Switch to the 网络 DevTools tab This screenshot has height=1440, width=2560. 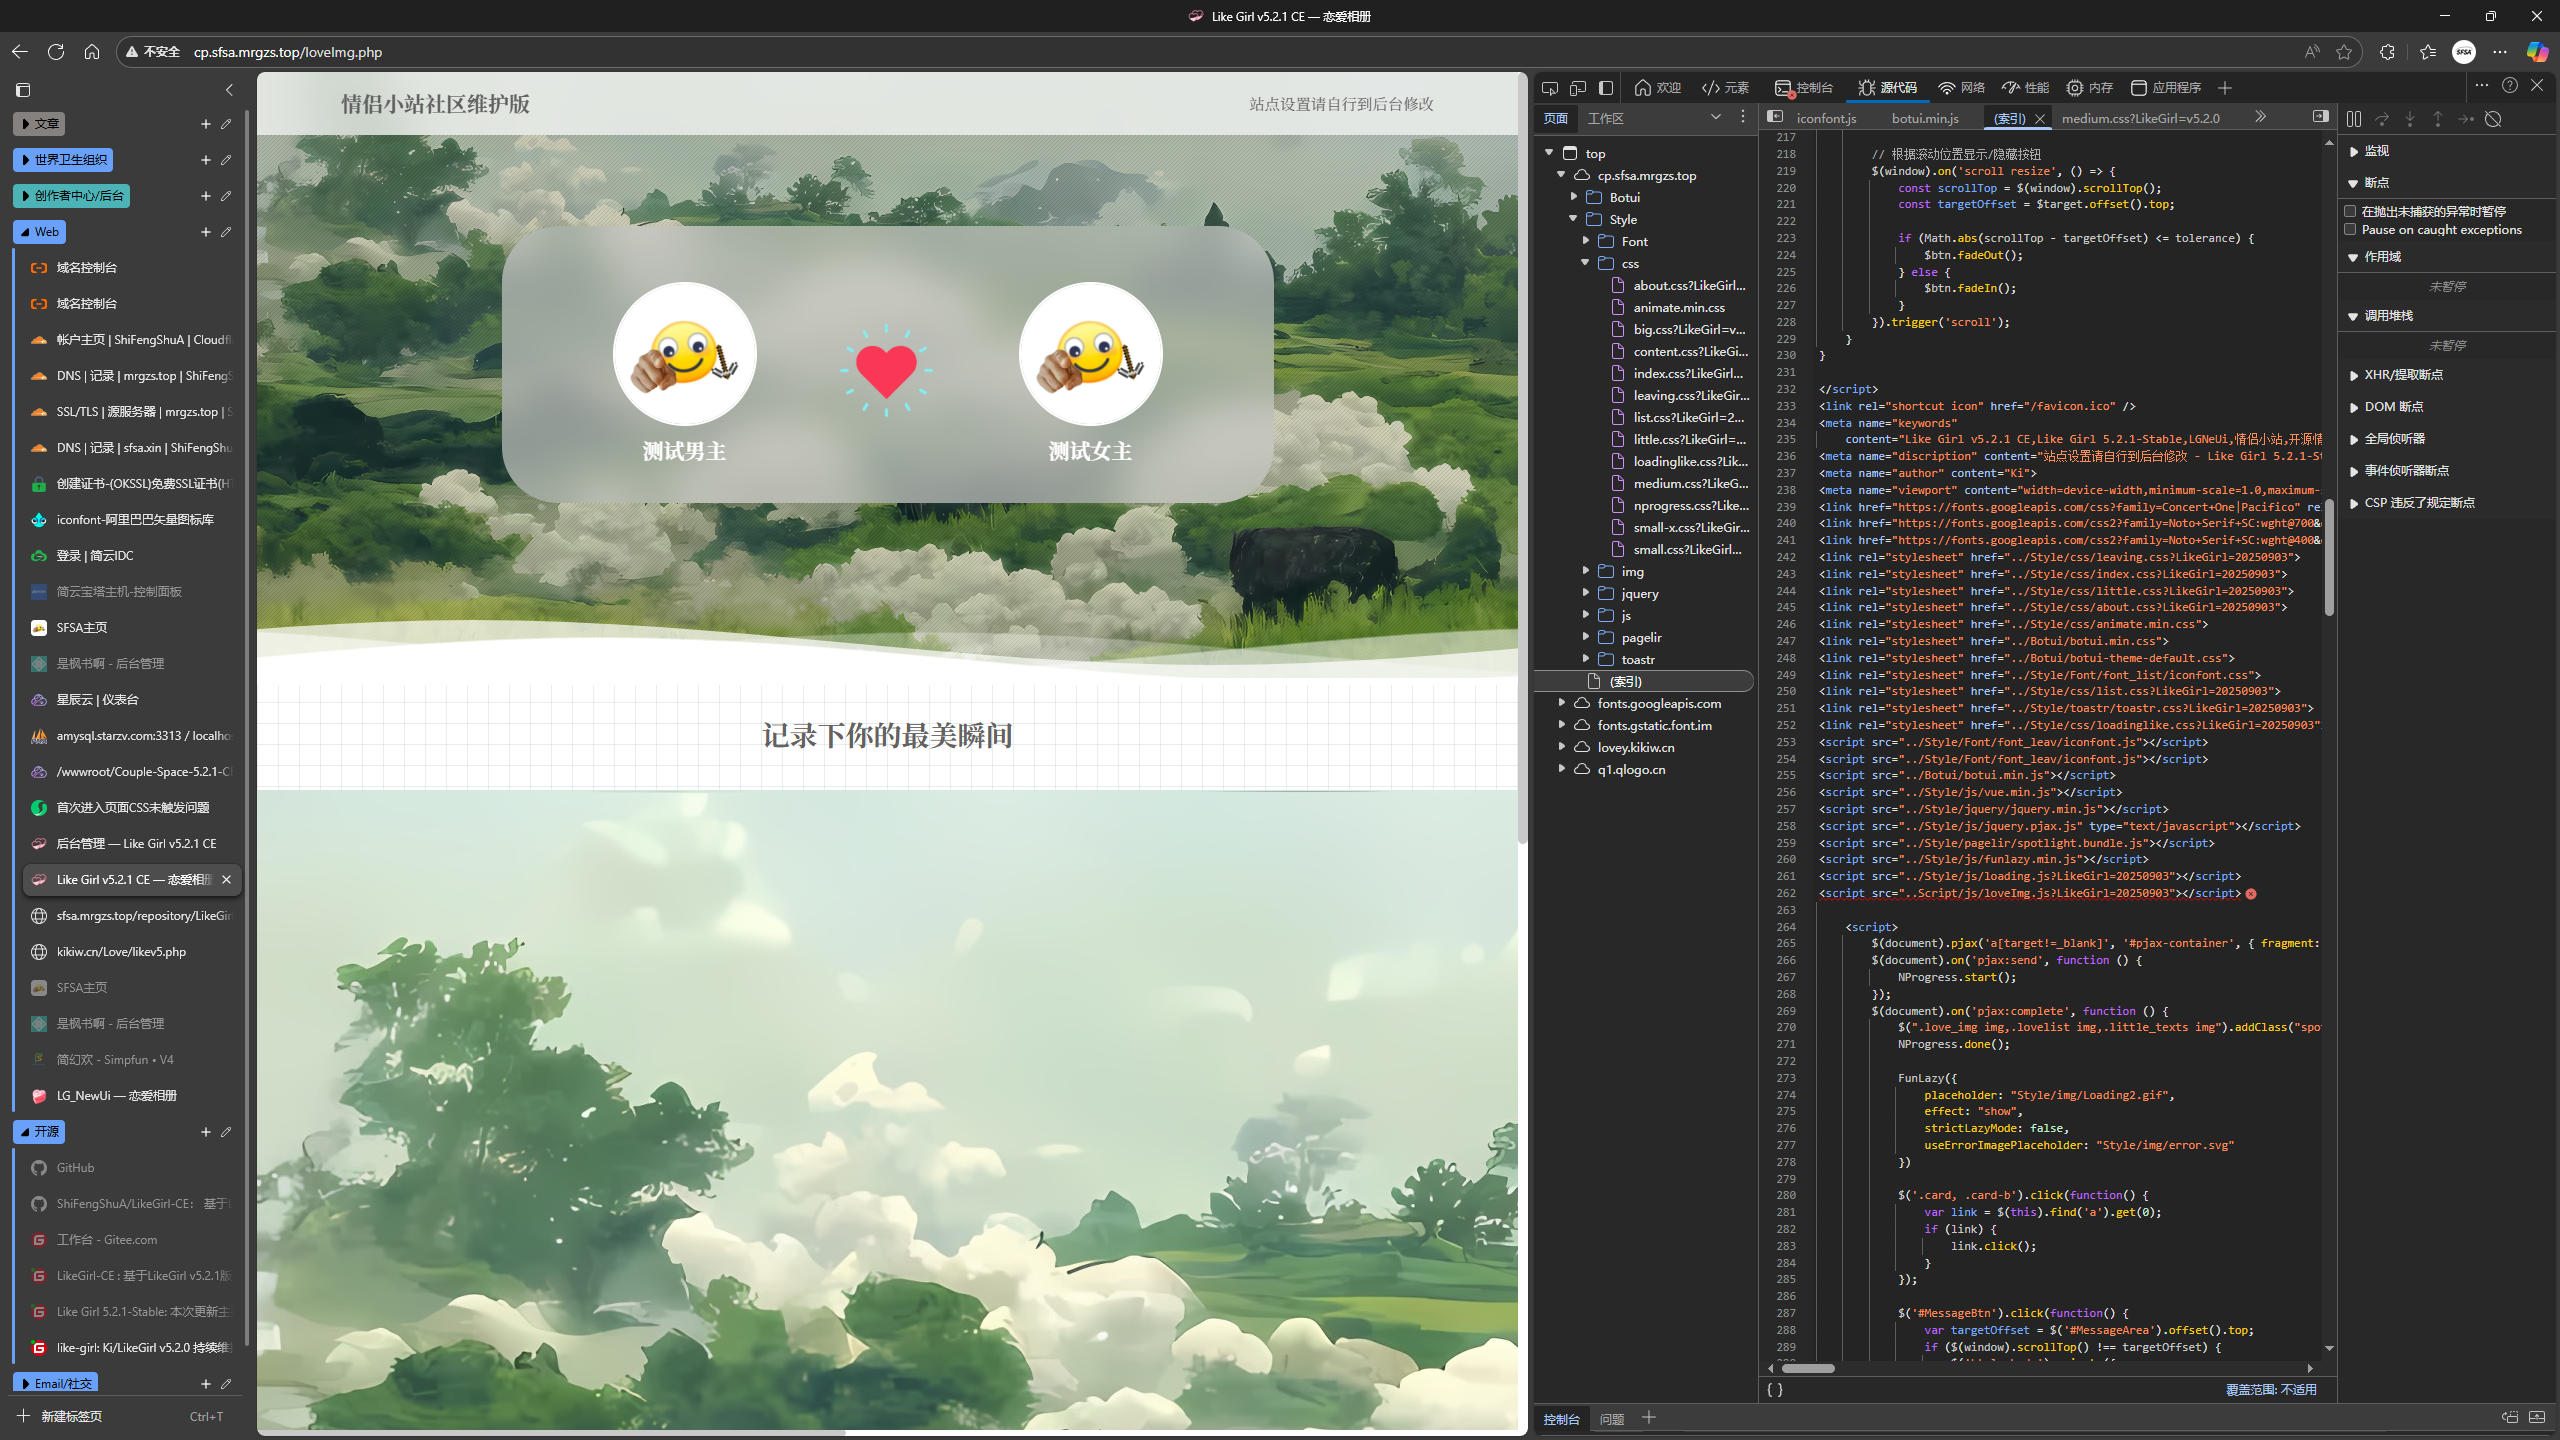tap(1961, 88)
